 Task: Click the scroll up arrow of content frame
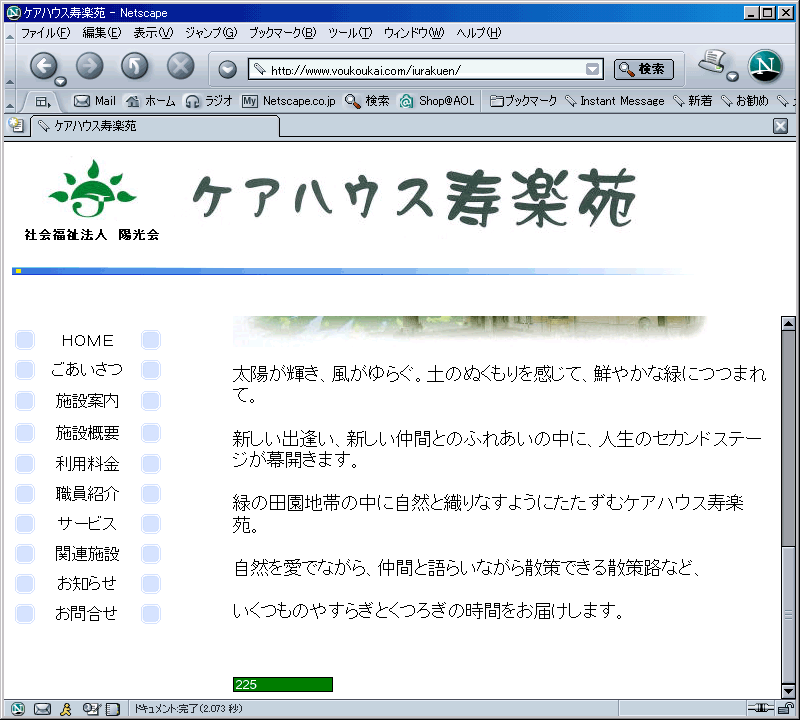coord(788,323)
